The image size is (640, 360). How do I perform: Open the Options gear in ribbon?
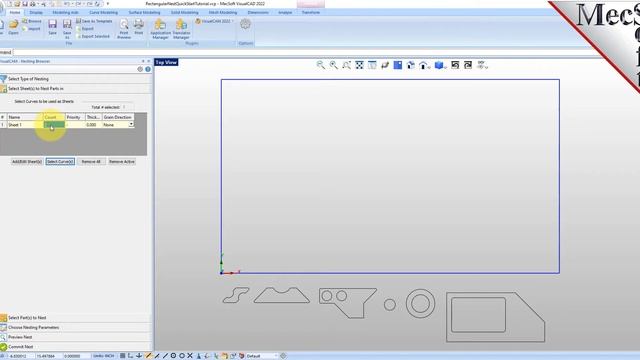click(x=245, y=24)
